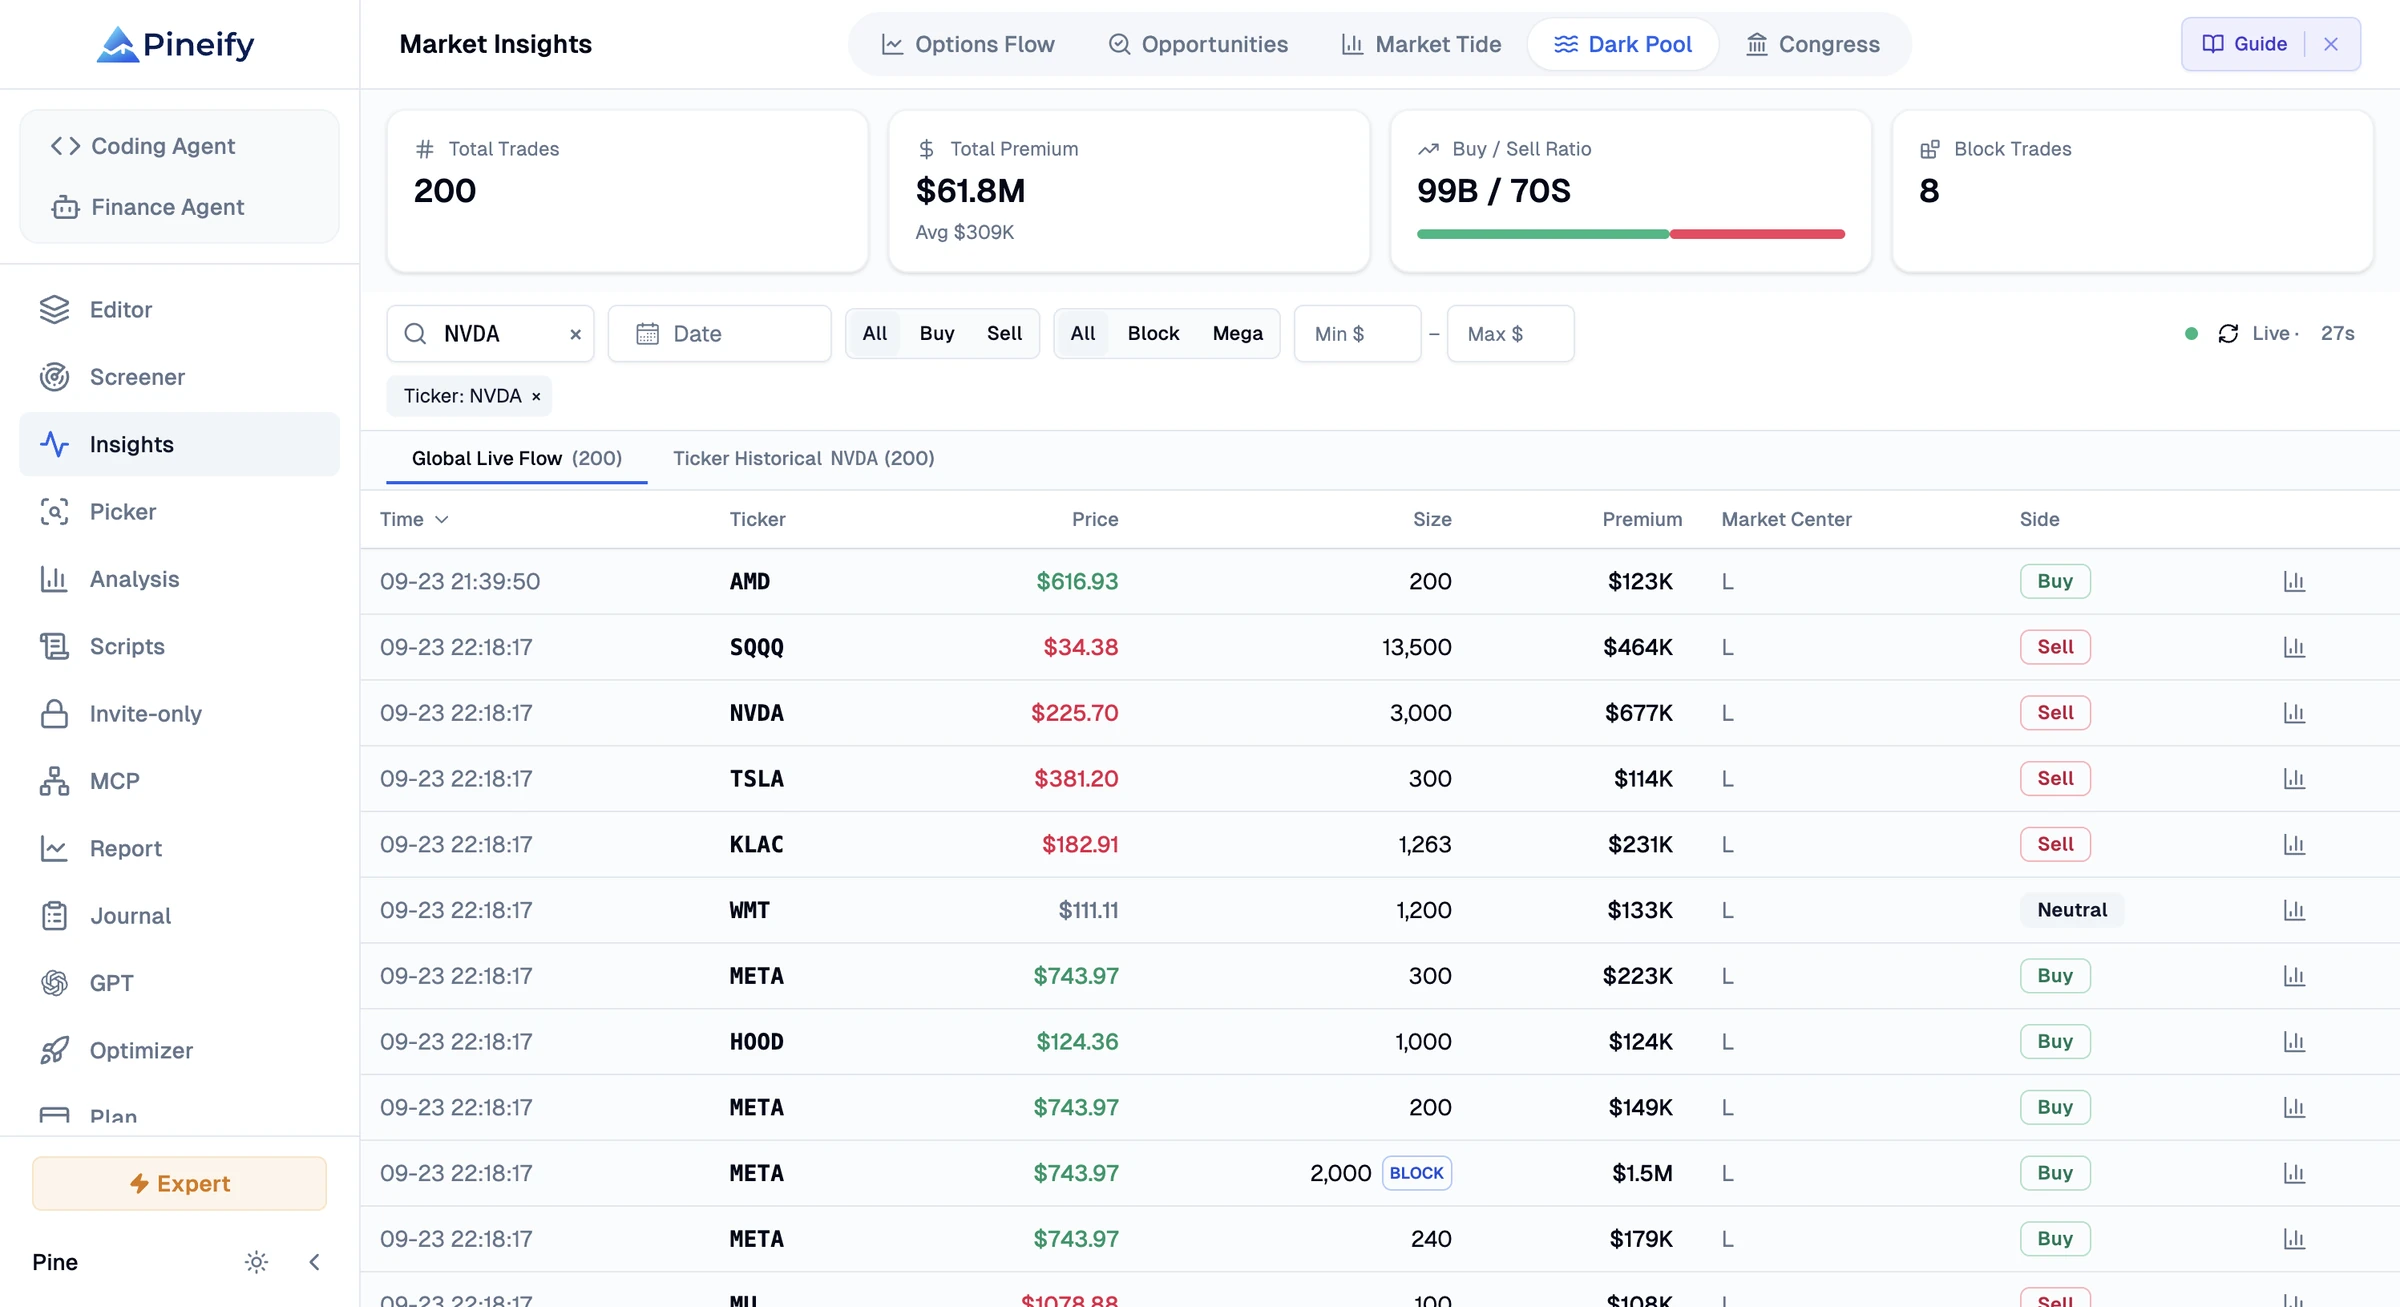Screen dimensions: 2400x1307
Task: Click the BLOCK tag in the META row
Action: tap(1416, 1173)
